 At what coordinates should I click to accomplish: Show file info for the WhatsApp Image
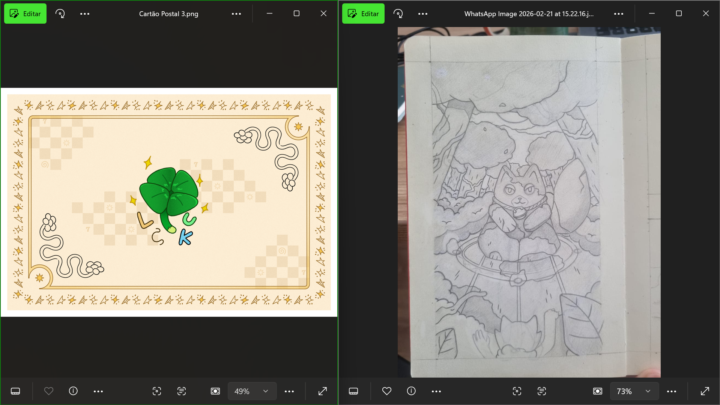(x=411, y=391)
